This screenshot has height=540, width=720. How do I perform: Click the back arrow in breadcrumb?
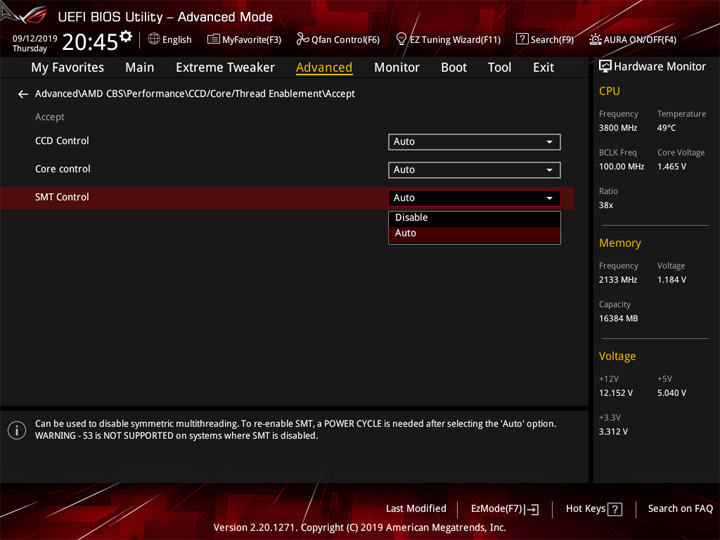tap(23, 94)
